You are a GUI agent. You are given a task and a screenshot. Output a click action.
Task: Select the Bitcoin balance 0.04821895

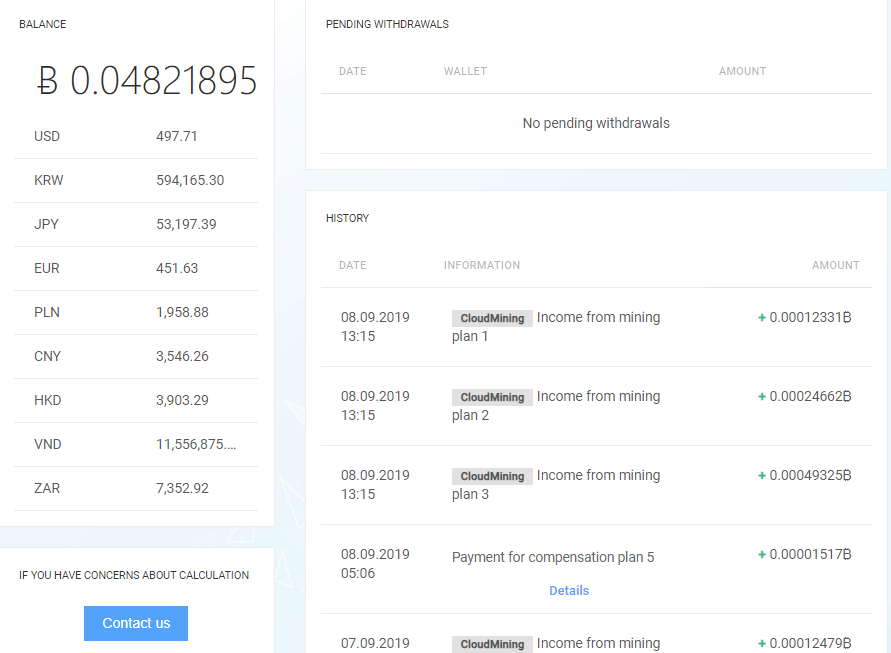147,80
